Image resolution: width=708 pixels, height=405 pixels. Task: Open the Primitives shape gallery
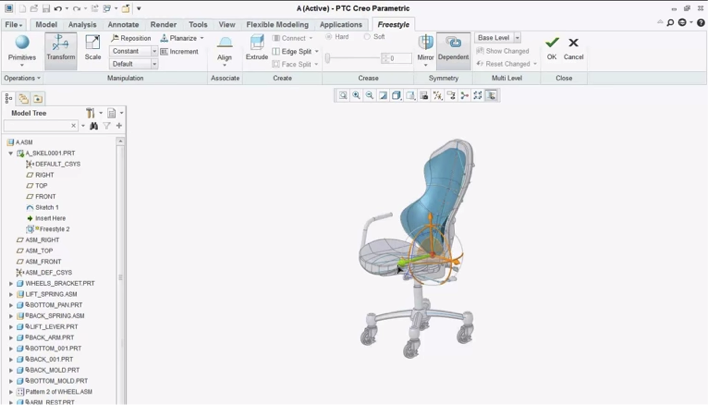click(x=22, y=49)
